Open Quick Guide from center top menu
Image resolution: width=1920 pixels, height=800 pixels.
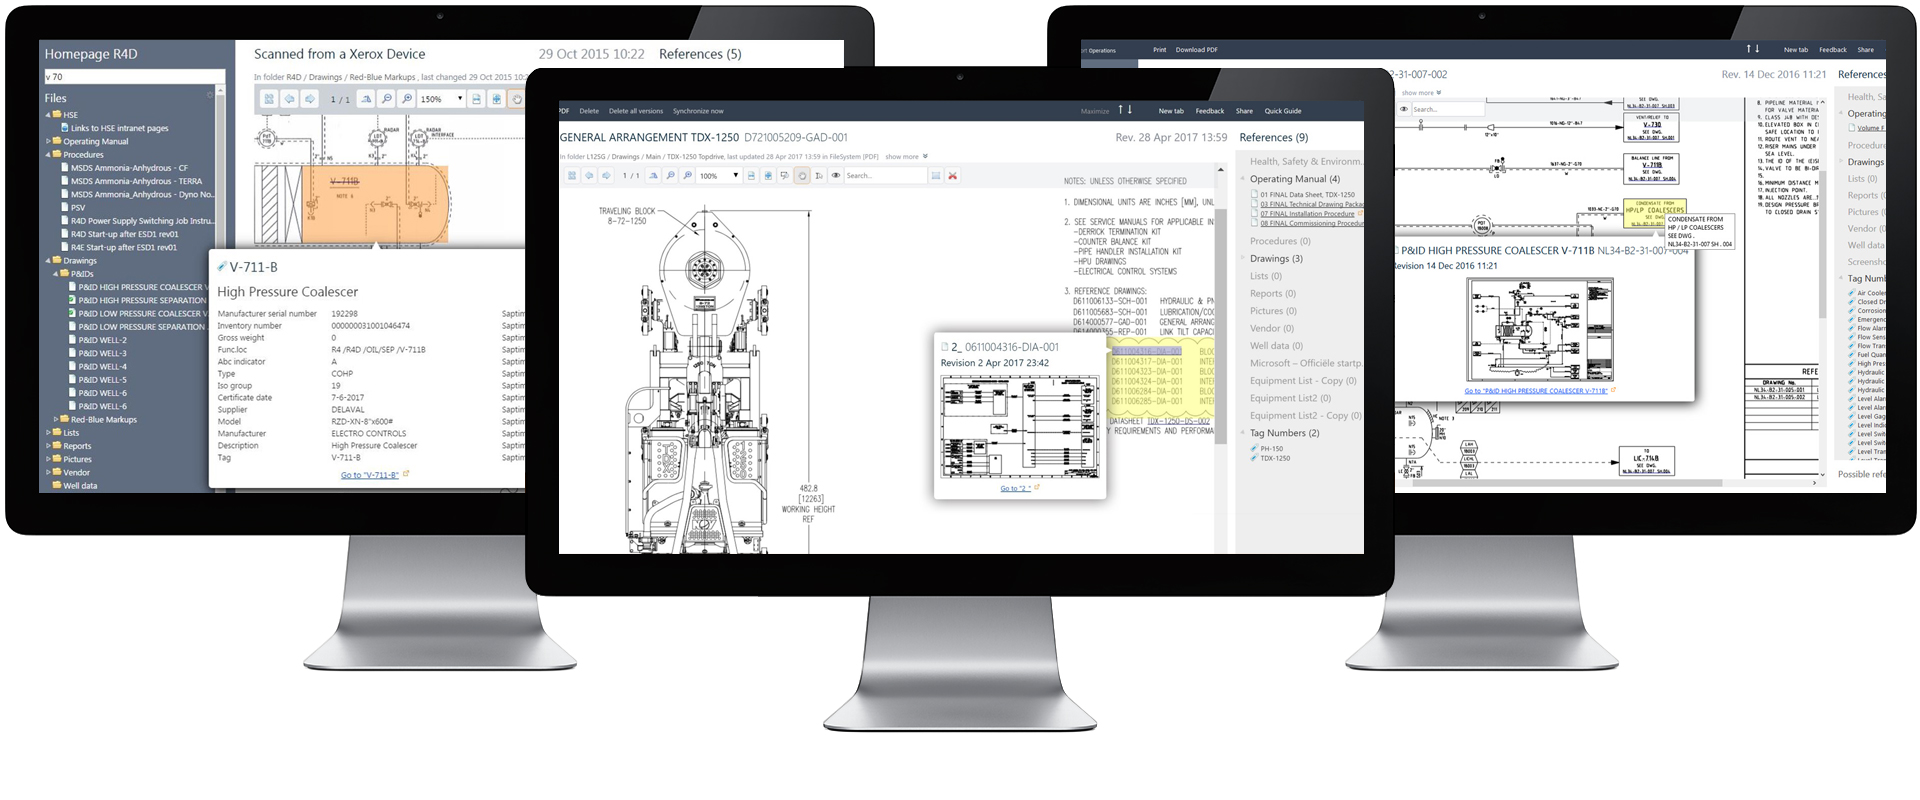(1282, 111)
